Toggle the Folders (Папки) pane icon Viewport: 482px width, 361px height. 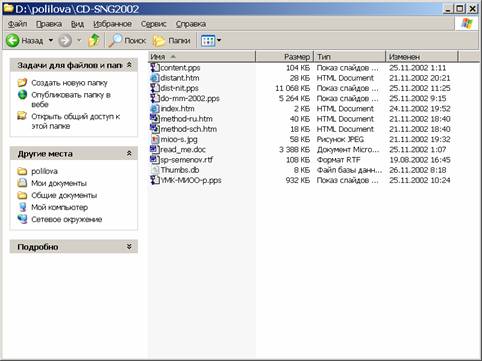[x=159, y=41]
